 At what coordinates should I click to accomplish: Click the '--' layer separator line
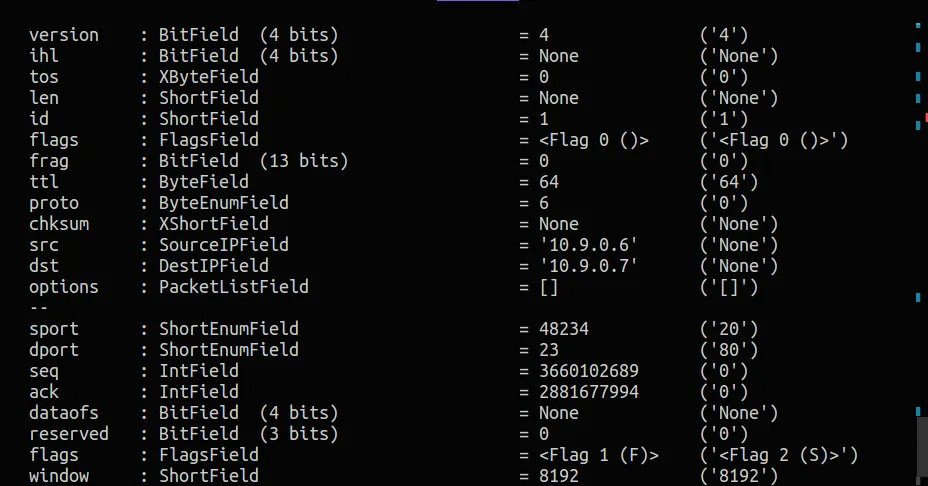coord(39,308)
